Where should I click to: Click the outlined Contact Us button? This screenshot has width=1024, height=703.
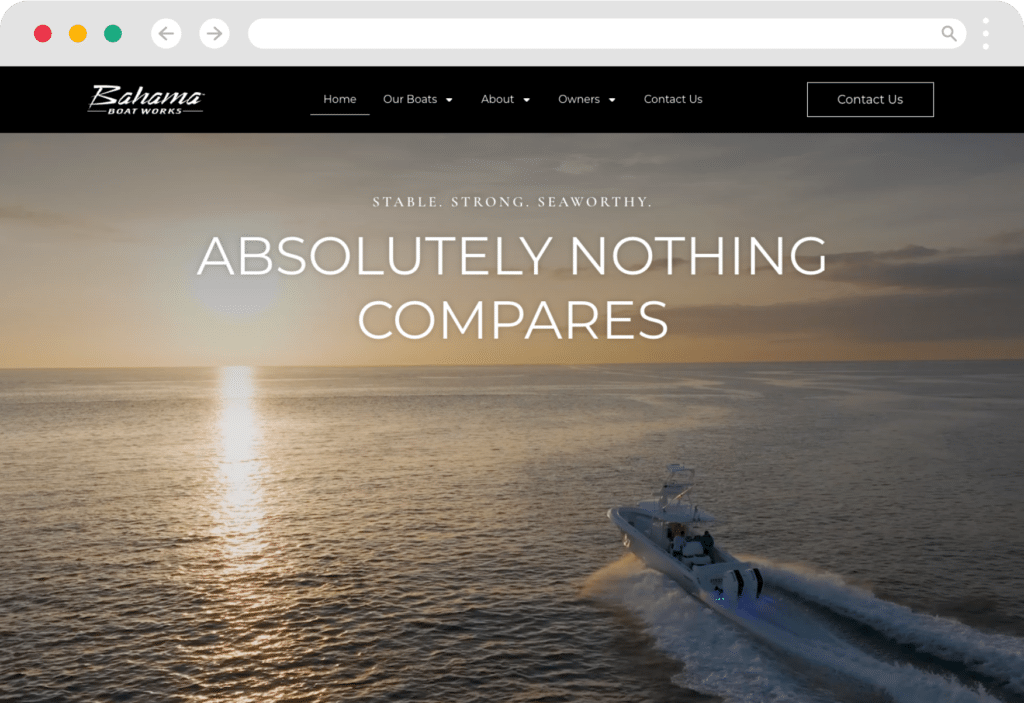point(870,99)
